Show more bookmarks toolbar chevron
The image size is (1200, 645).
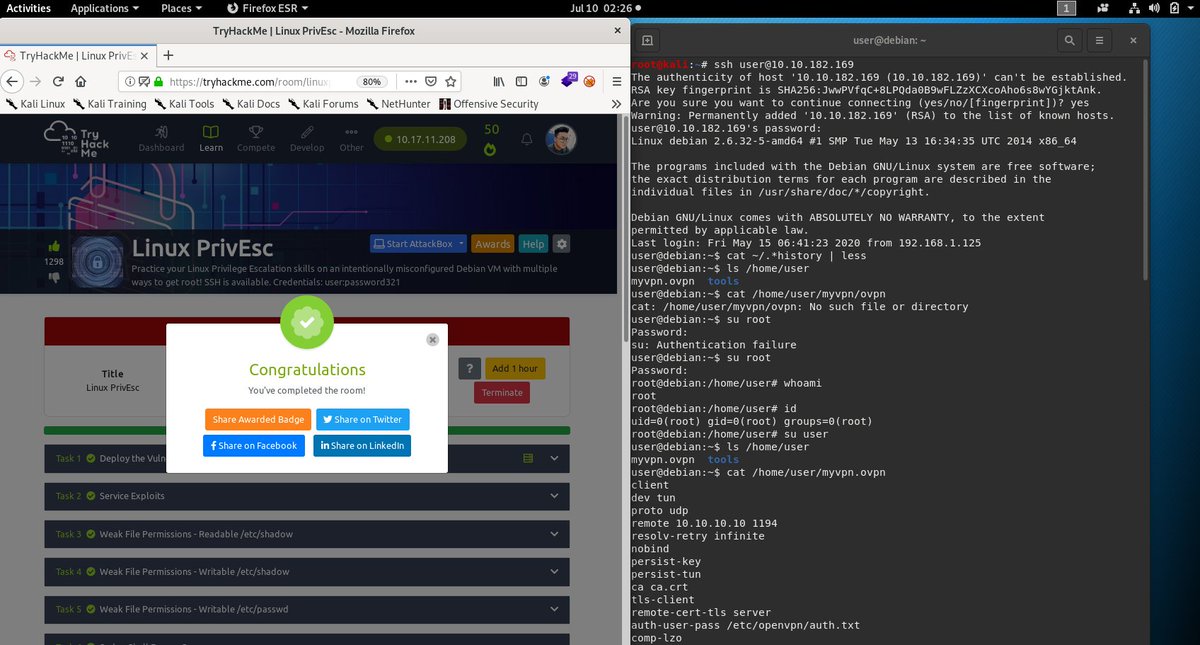[615, 104]
